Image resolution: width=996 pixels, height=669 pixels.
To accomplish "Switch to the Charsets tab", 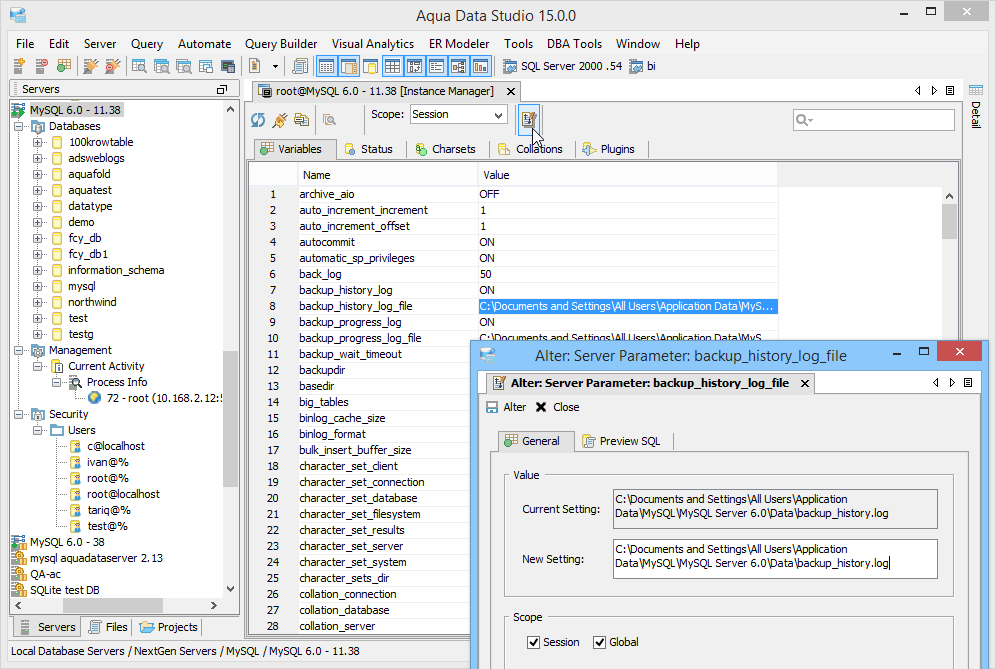I will tap(445, 149).
